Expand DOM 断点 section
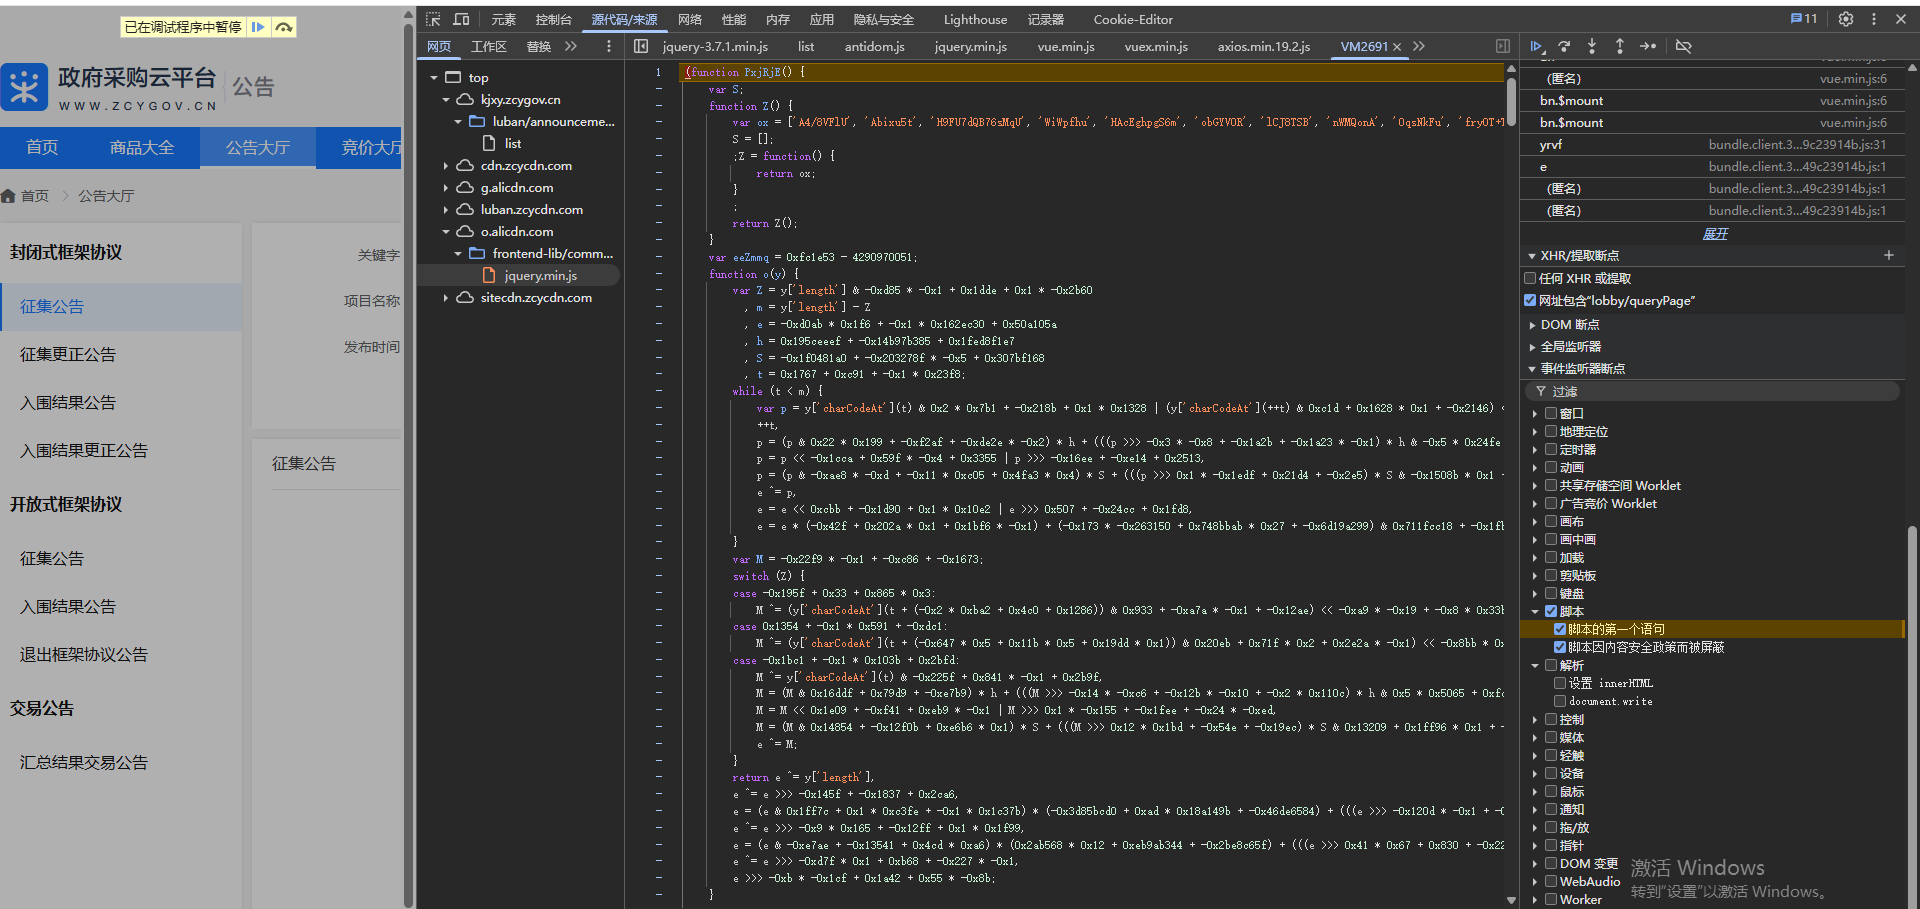Screen dimensions: 1920x909 click(x=1532, y=325)
